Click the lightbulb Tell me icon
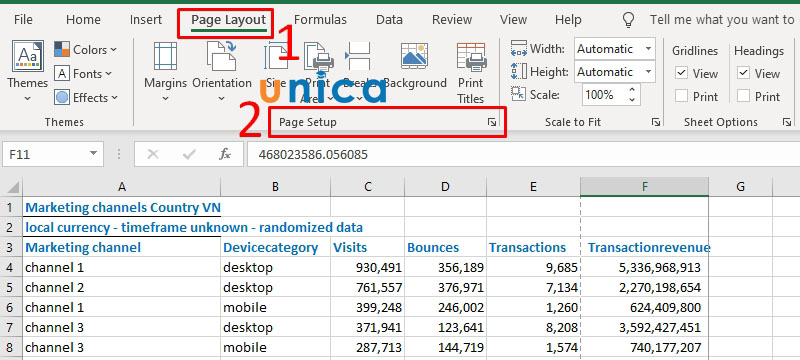The image size is (800, 360). click(x=629, y=20)
